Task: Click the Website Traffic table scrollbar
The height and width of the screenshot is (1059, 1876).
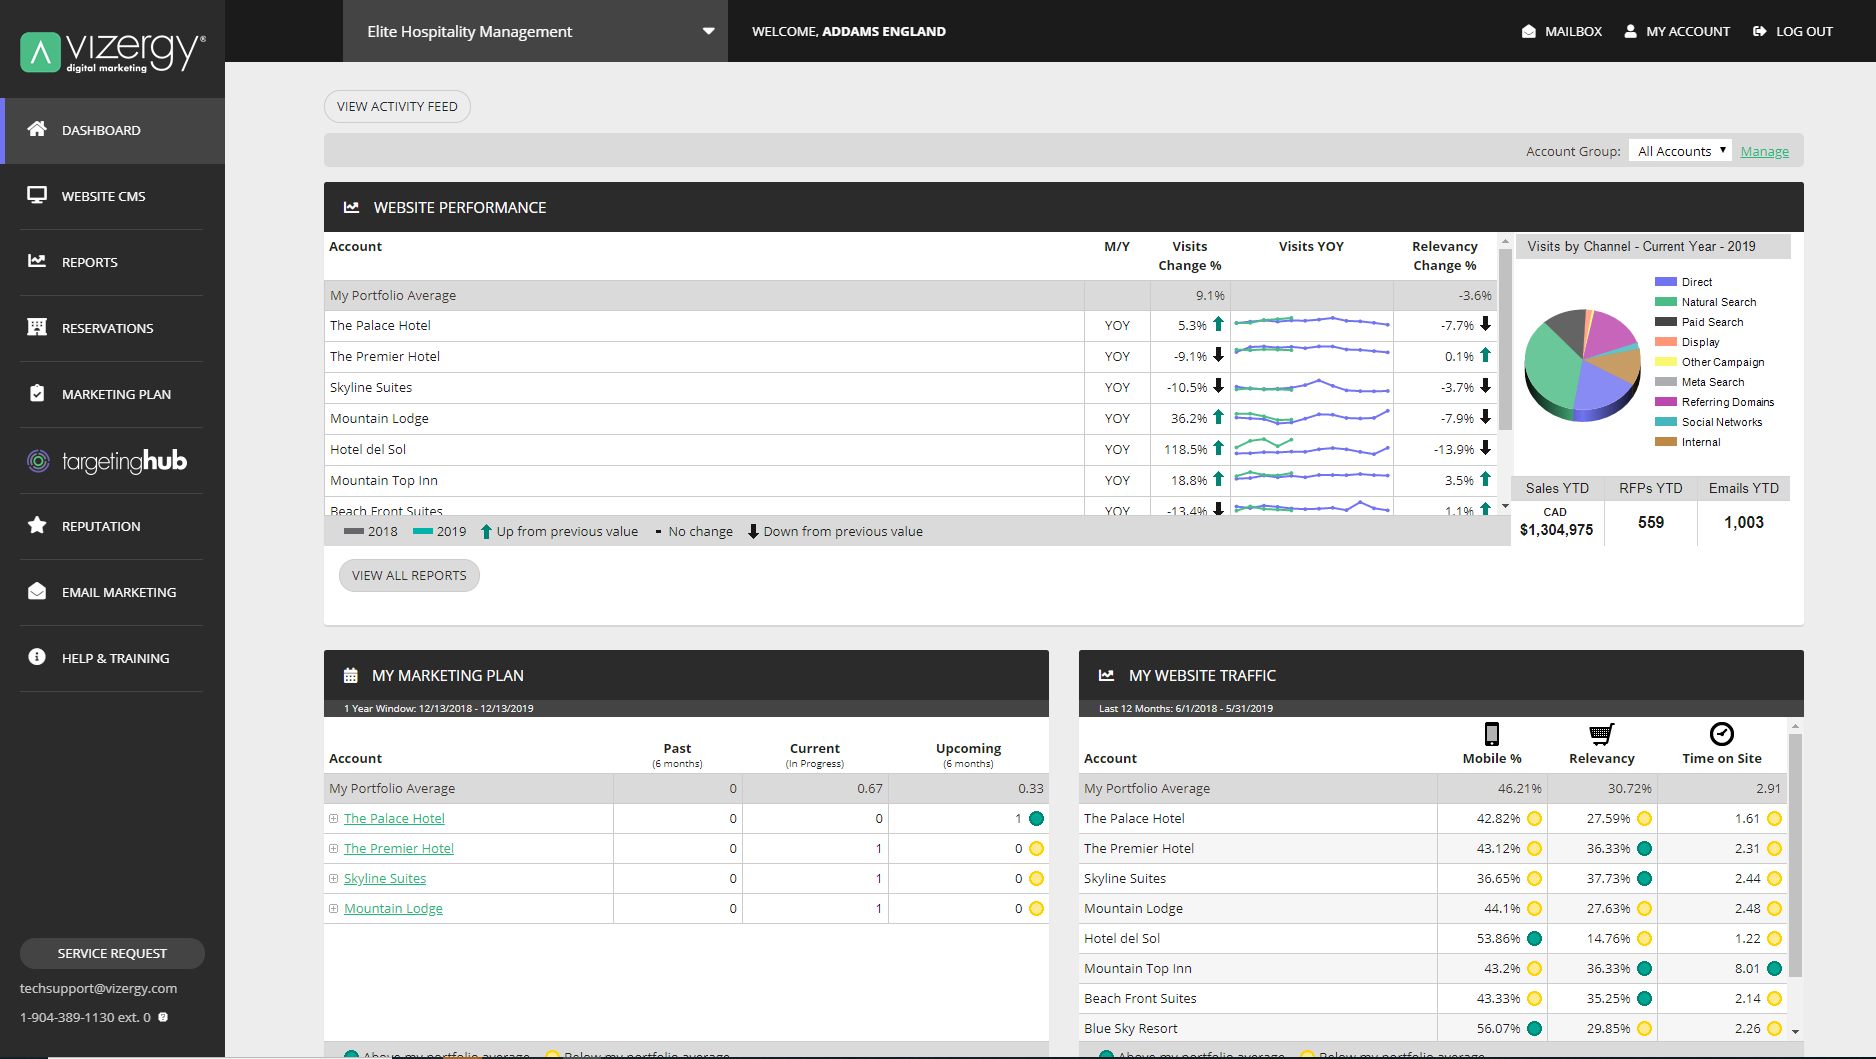Action: pyautogui.click(x=1795, y=855)
